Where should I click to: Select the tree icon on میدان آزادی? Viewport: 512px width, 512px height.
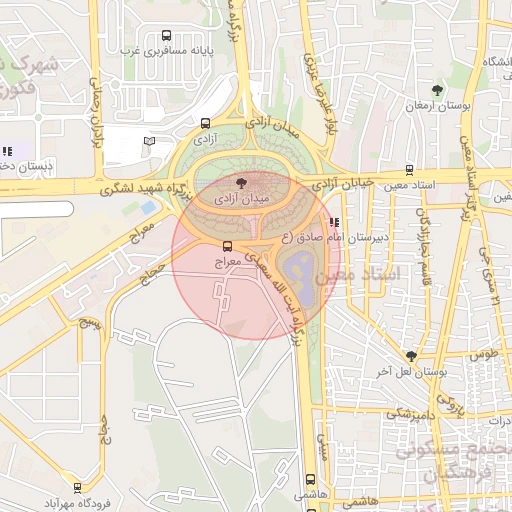[241, 183]
